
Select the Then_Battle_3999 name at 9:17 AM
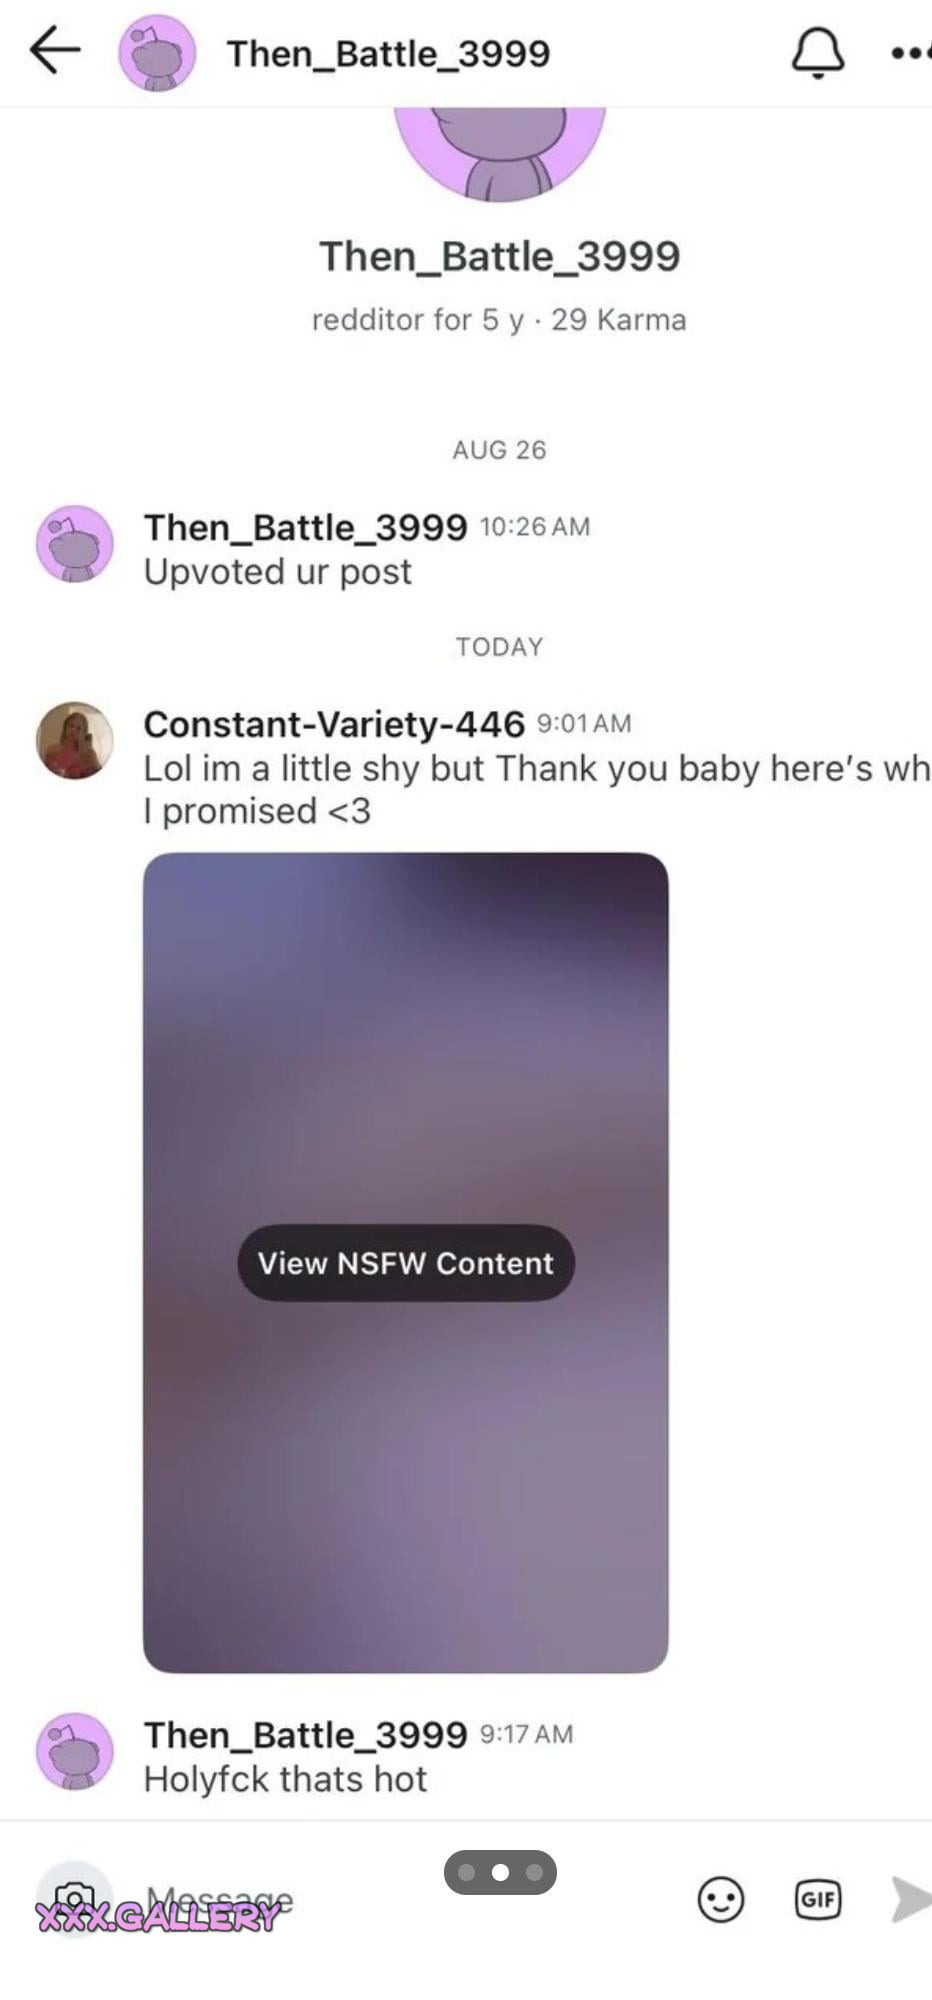305,1734
